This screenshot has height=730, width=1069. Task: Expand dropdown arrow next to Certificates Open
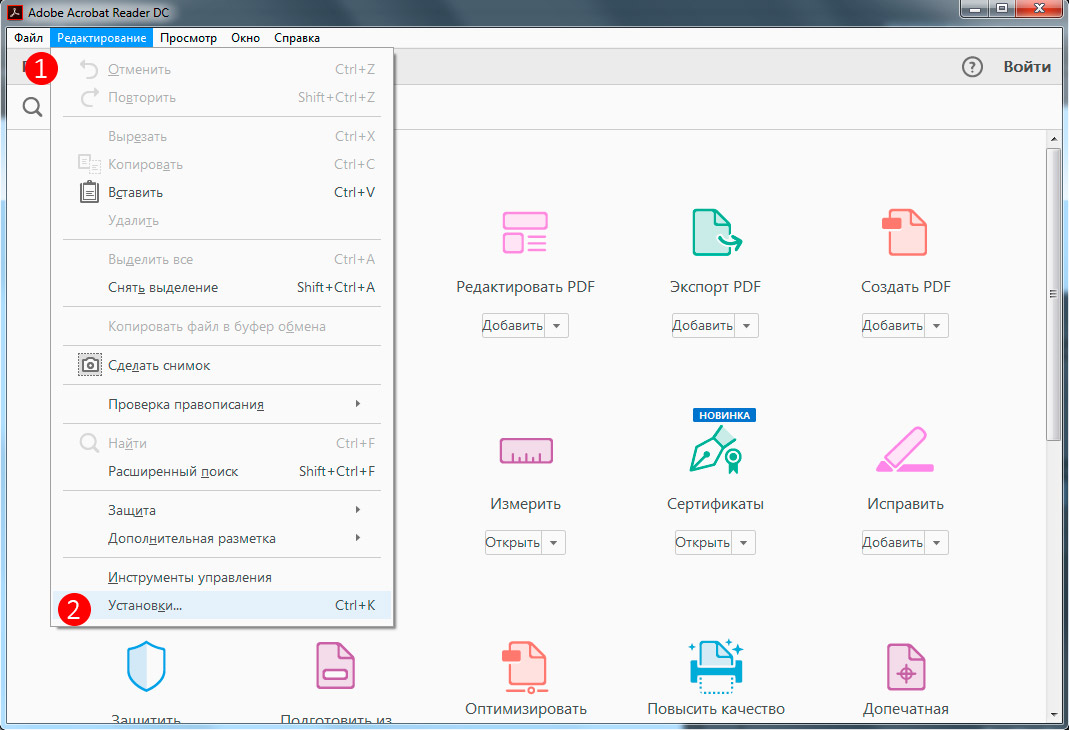(x=744, y=543)
